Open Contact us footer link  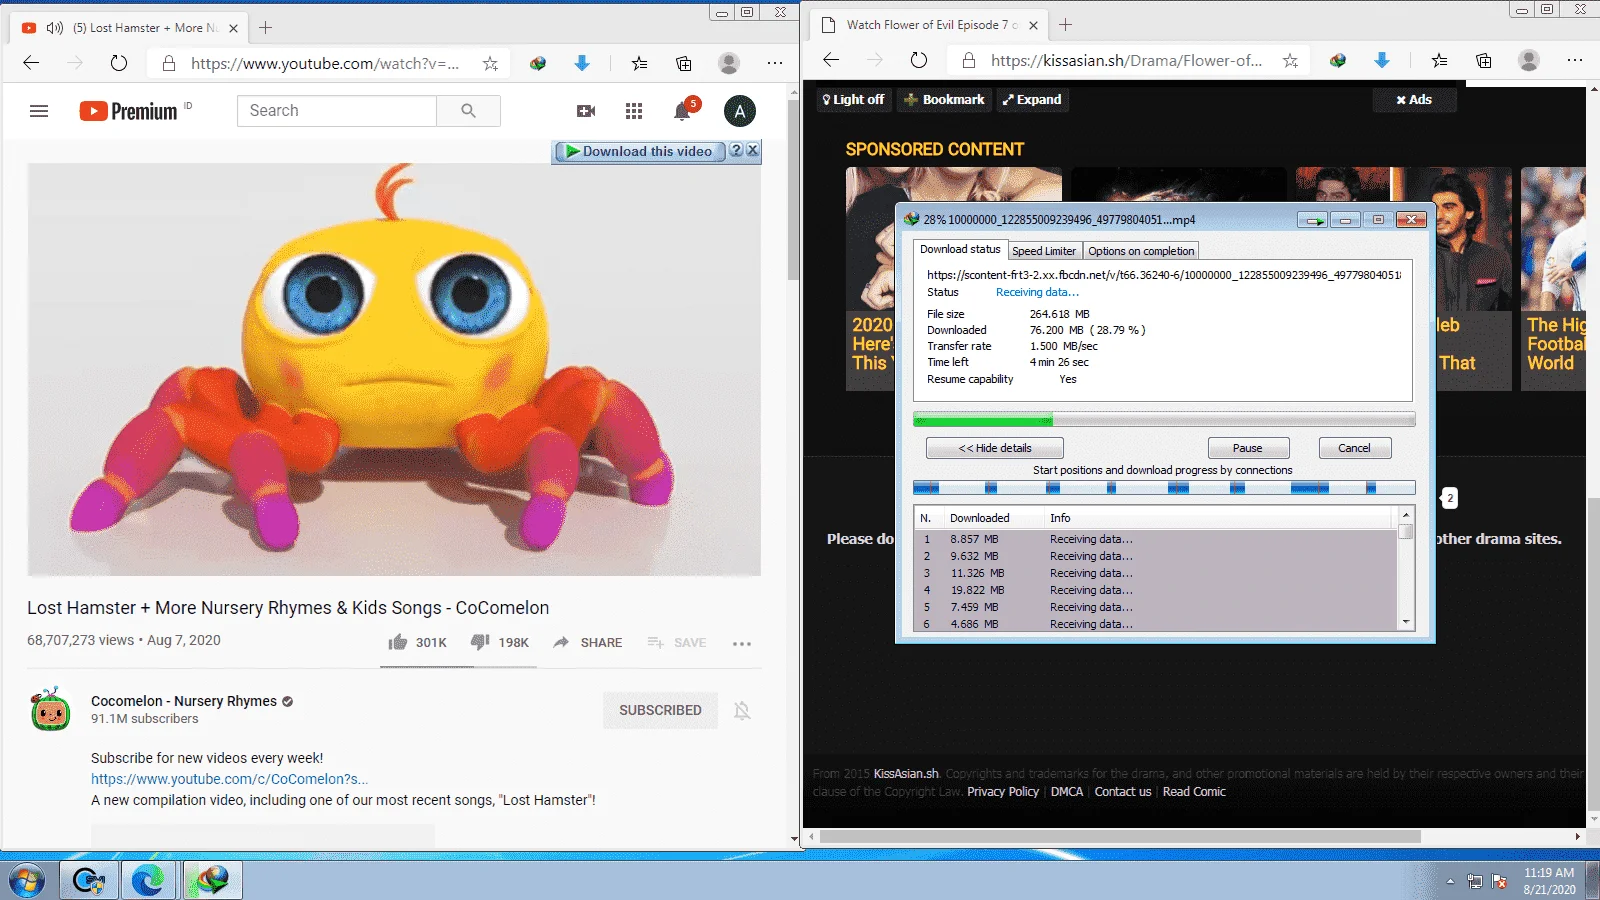click(x=1123, y=792)
